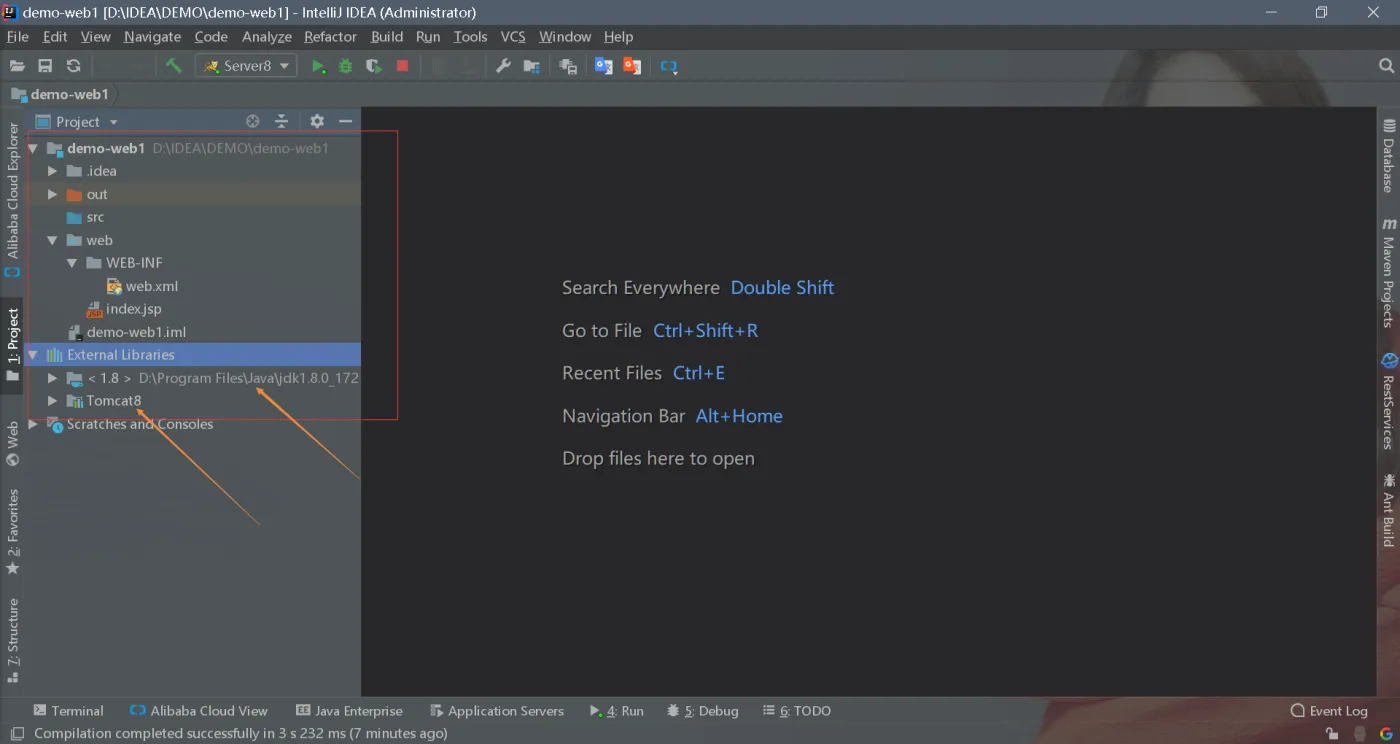The width and height of the screenshot is (1400, 744).
Task: Toggle the Maven Projects side tab
Action: coord(1389,273)
